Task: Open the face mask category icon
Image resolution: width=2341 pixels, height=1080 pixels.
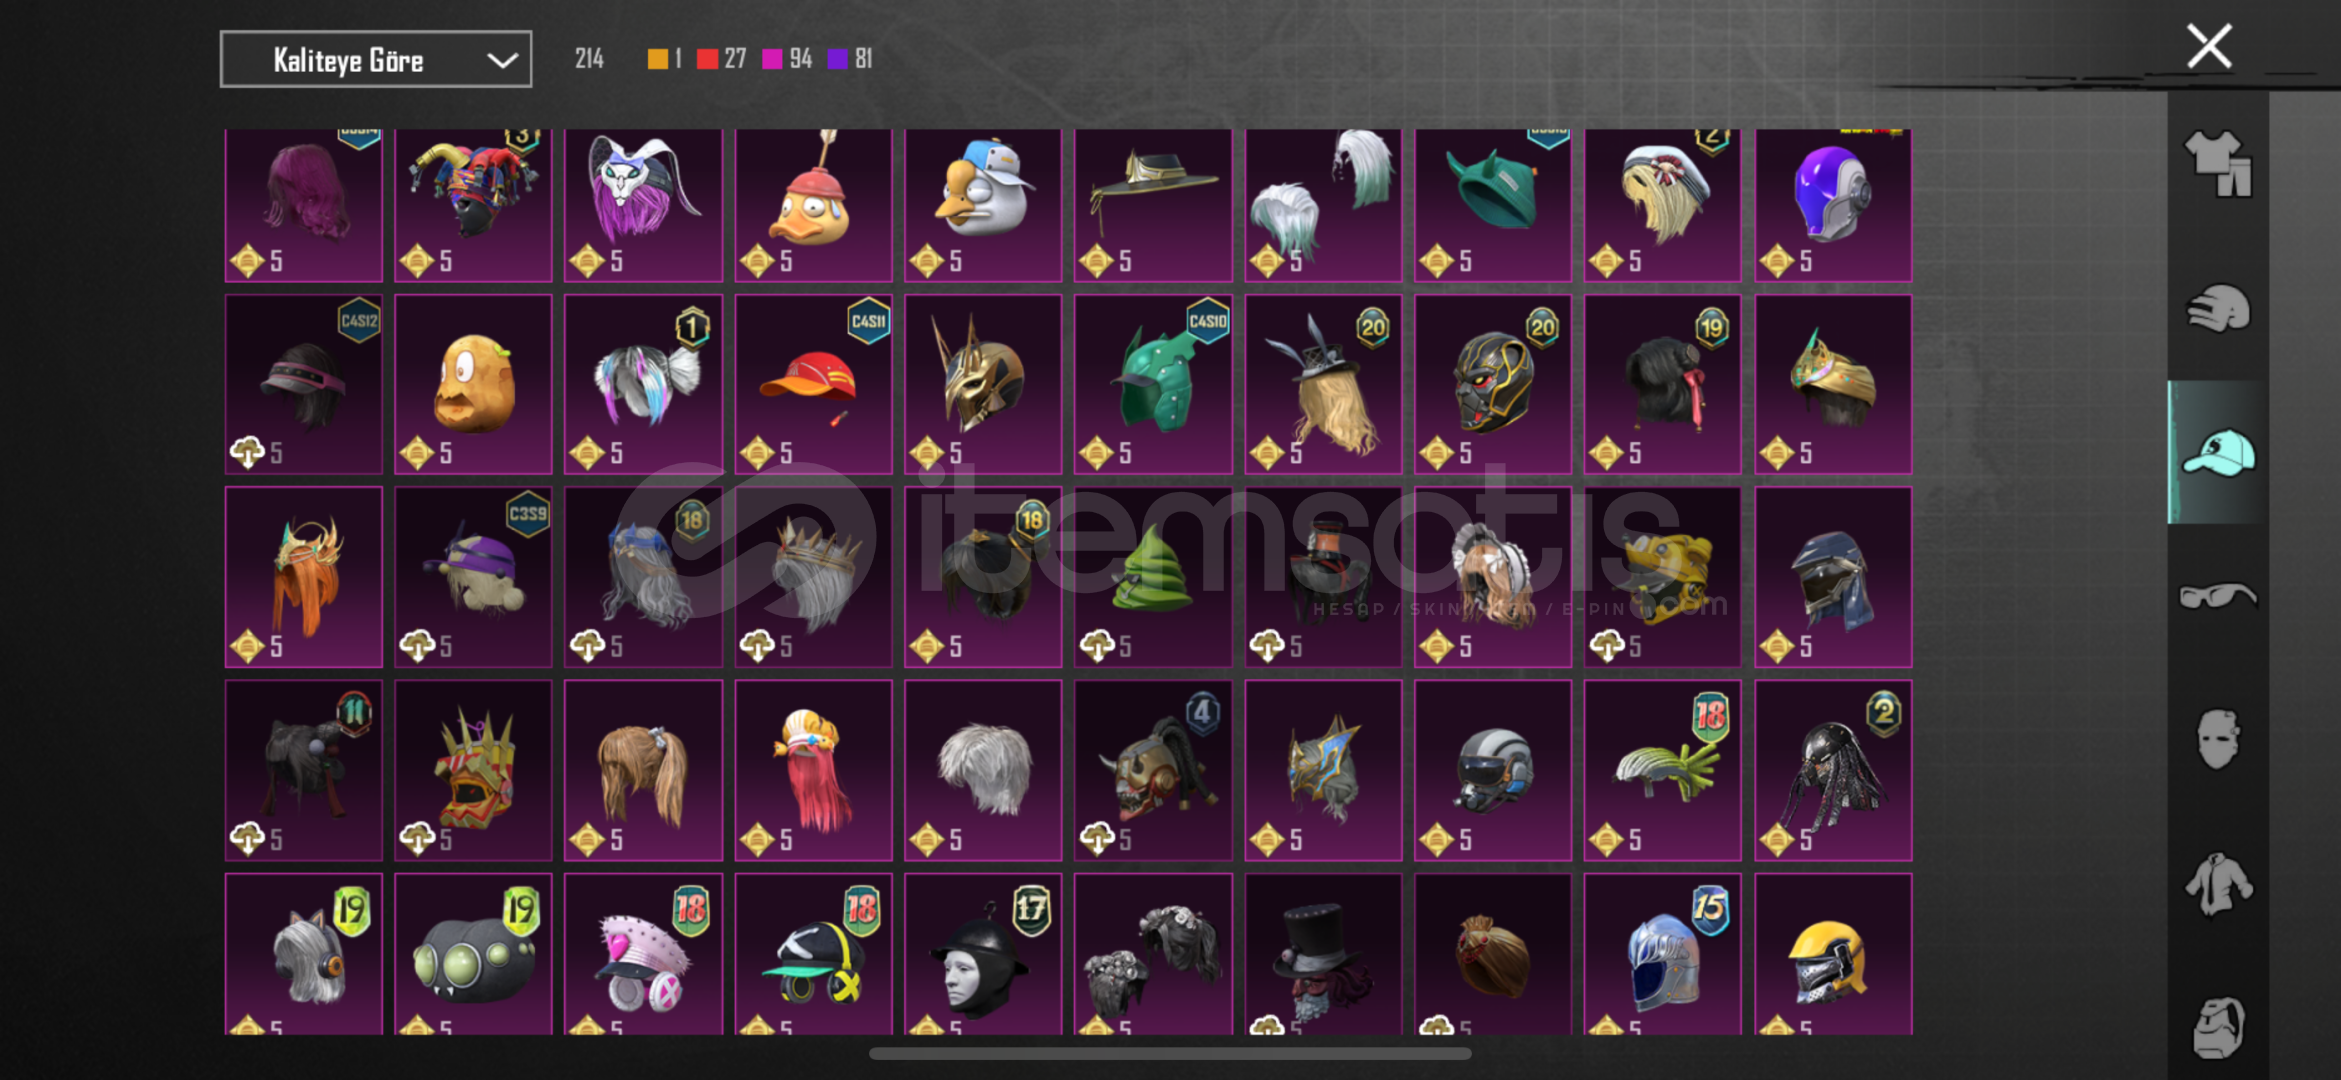Action: point(2217,740)
